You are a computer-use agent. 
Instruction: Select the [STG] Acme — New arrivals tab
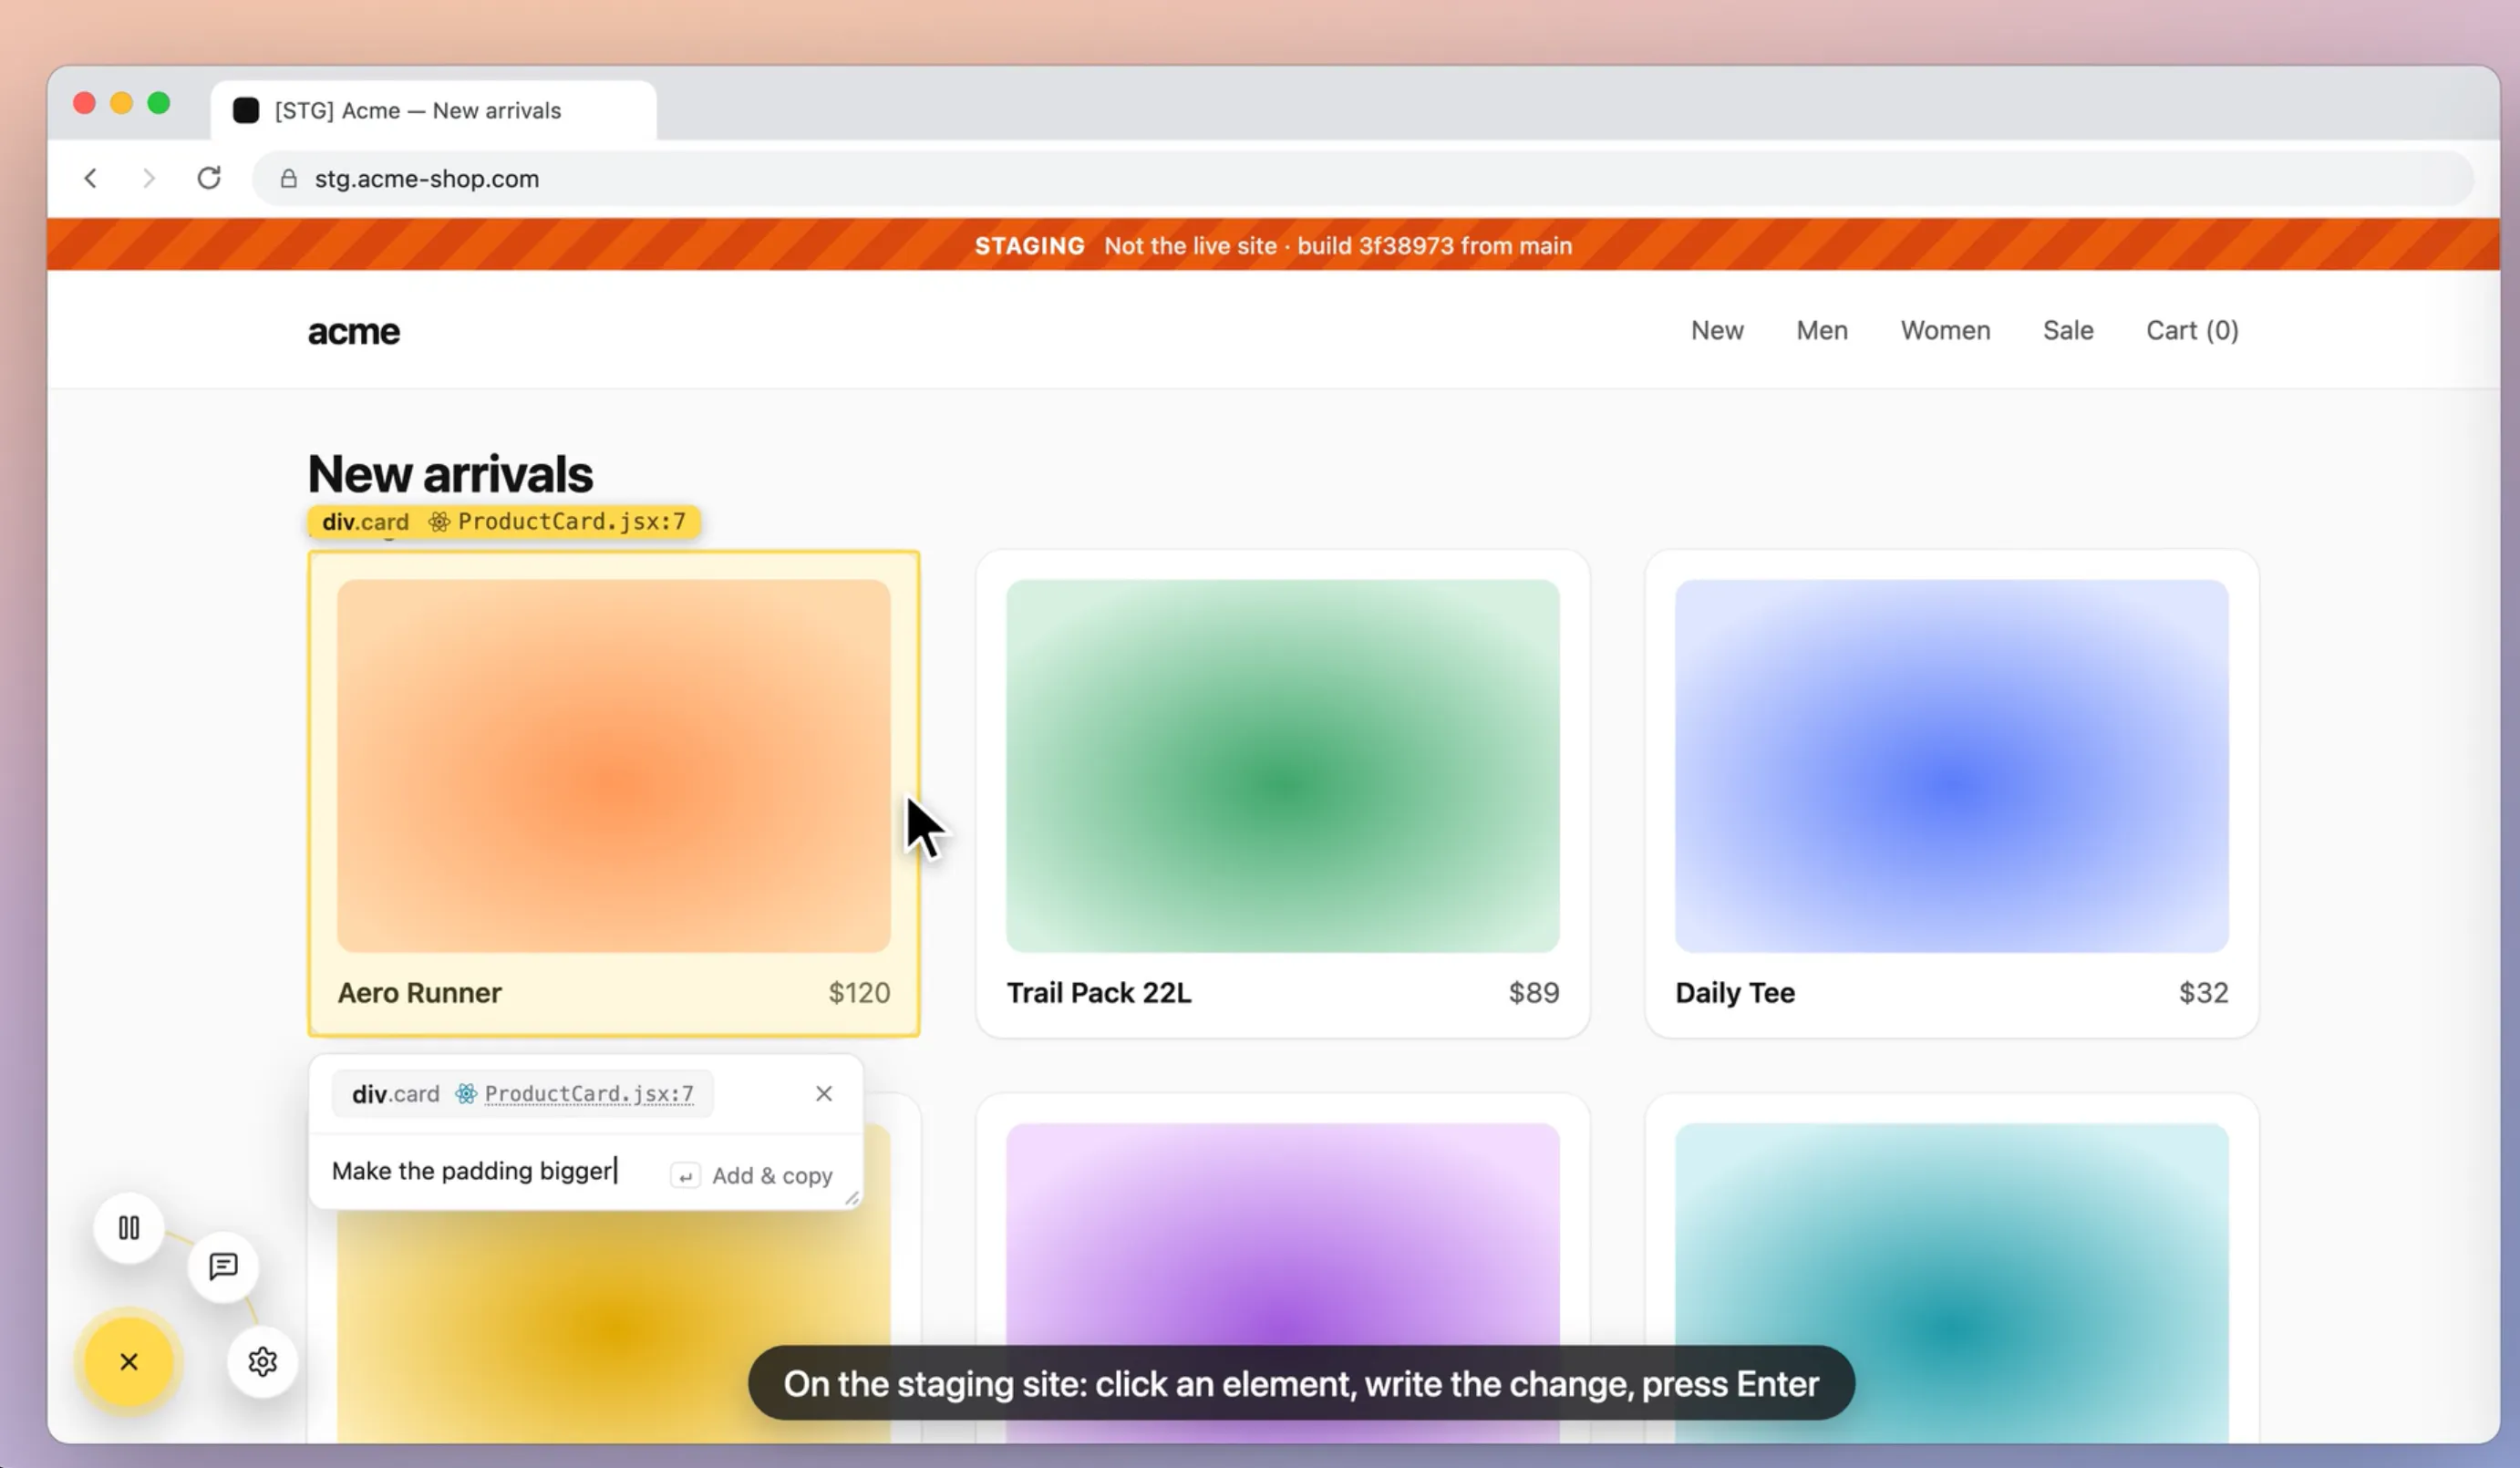pos(433,110)
